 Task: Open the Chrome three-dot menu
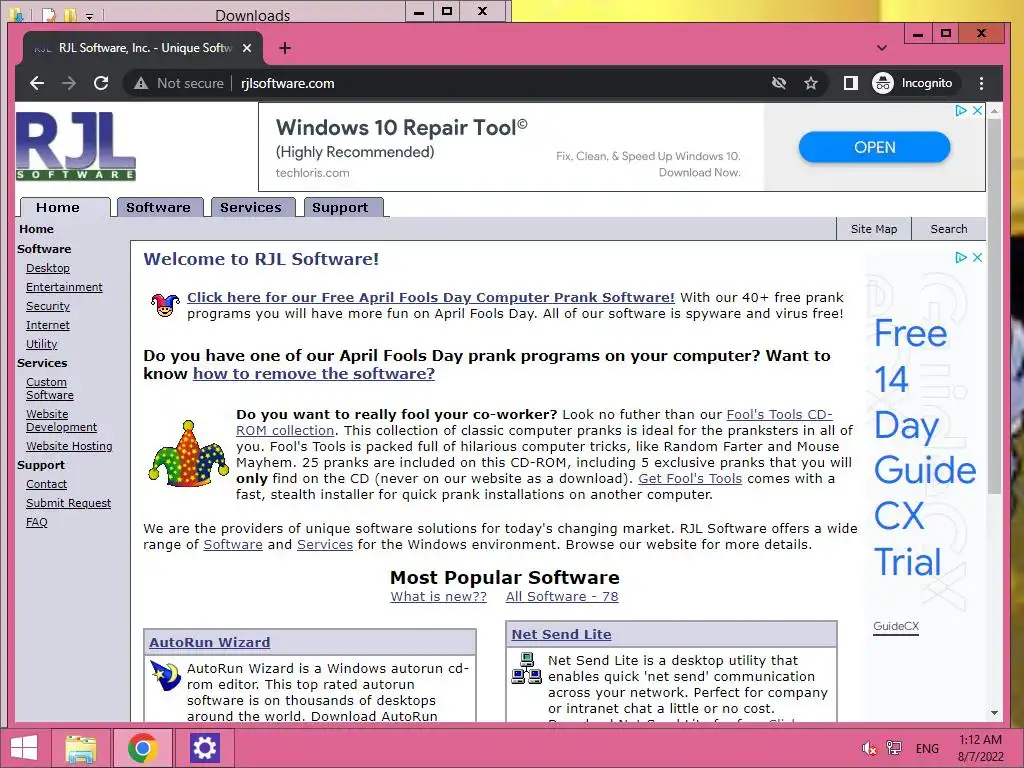[x=981, y=83]
